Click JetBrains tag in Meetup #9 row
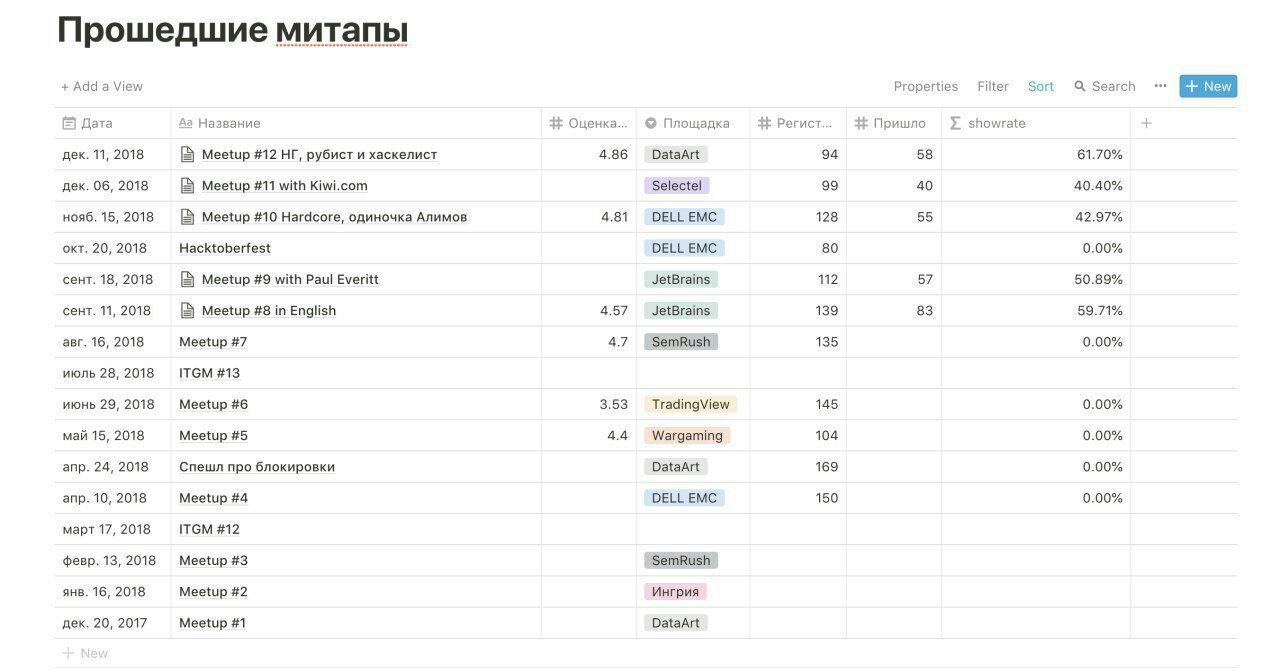 click(x=681, y=279)
